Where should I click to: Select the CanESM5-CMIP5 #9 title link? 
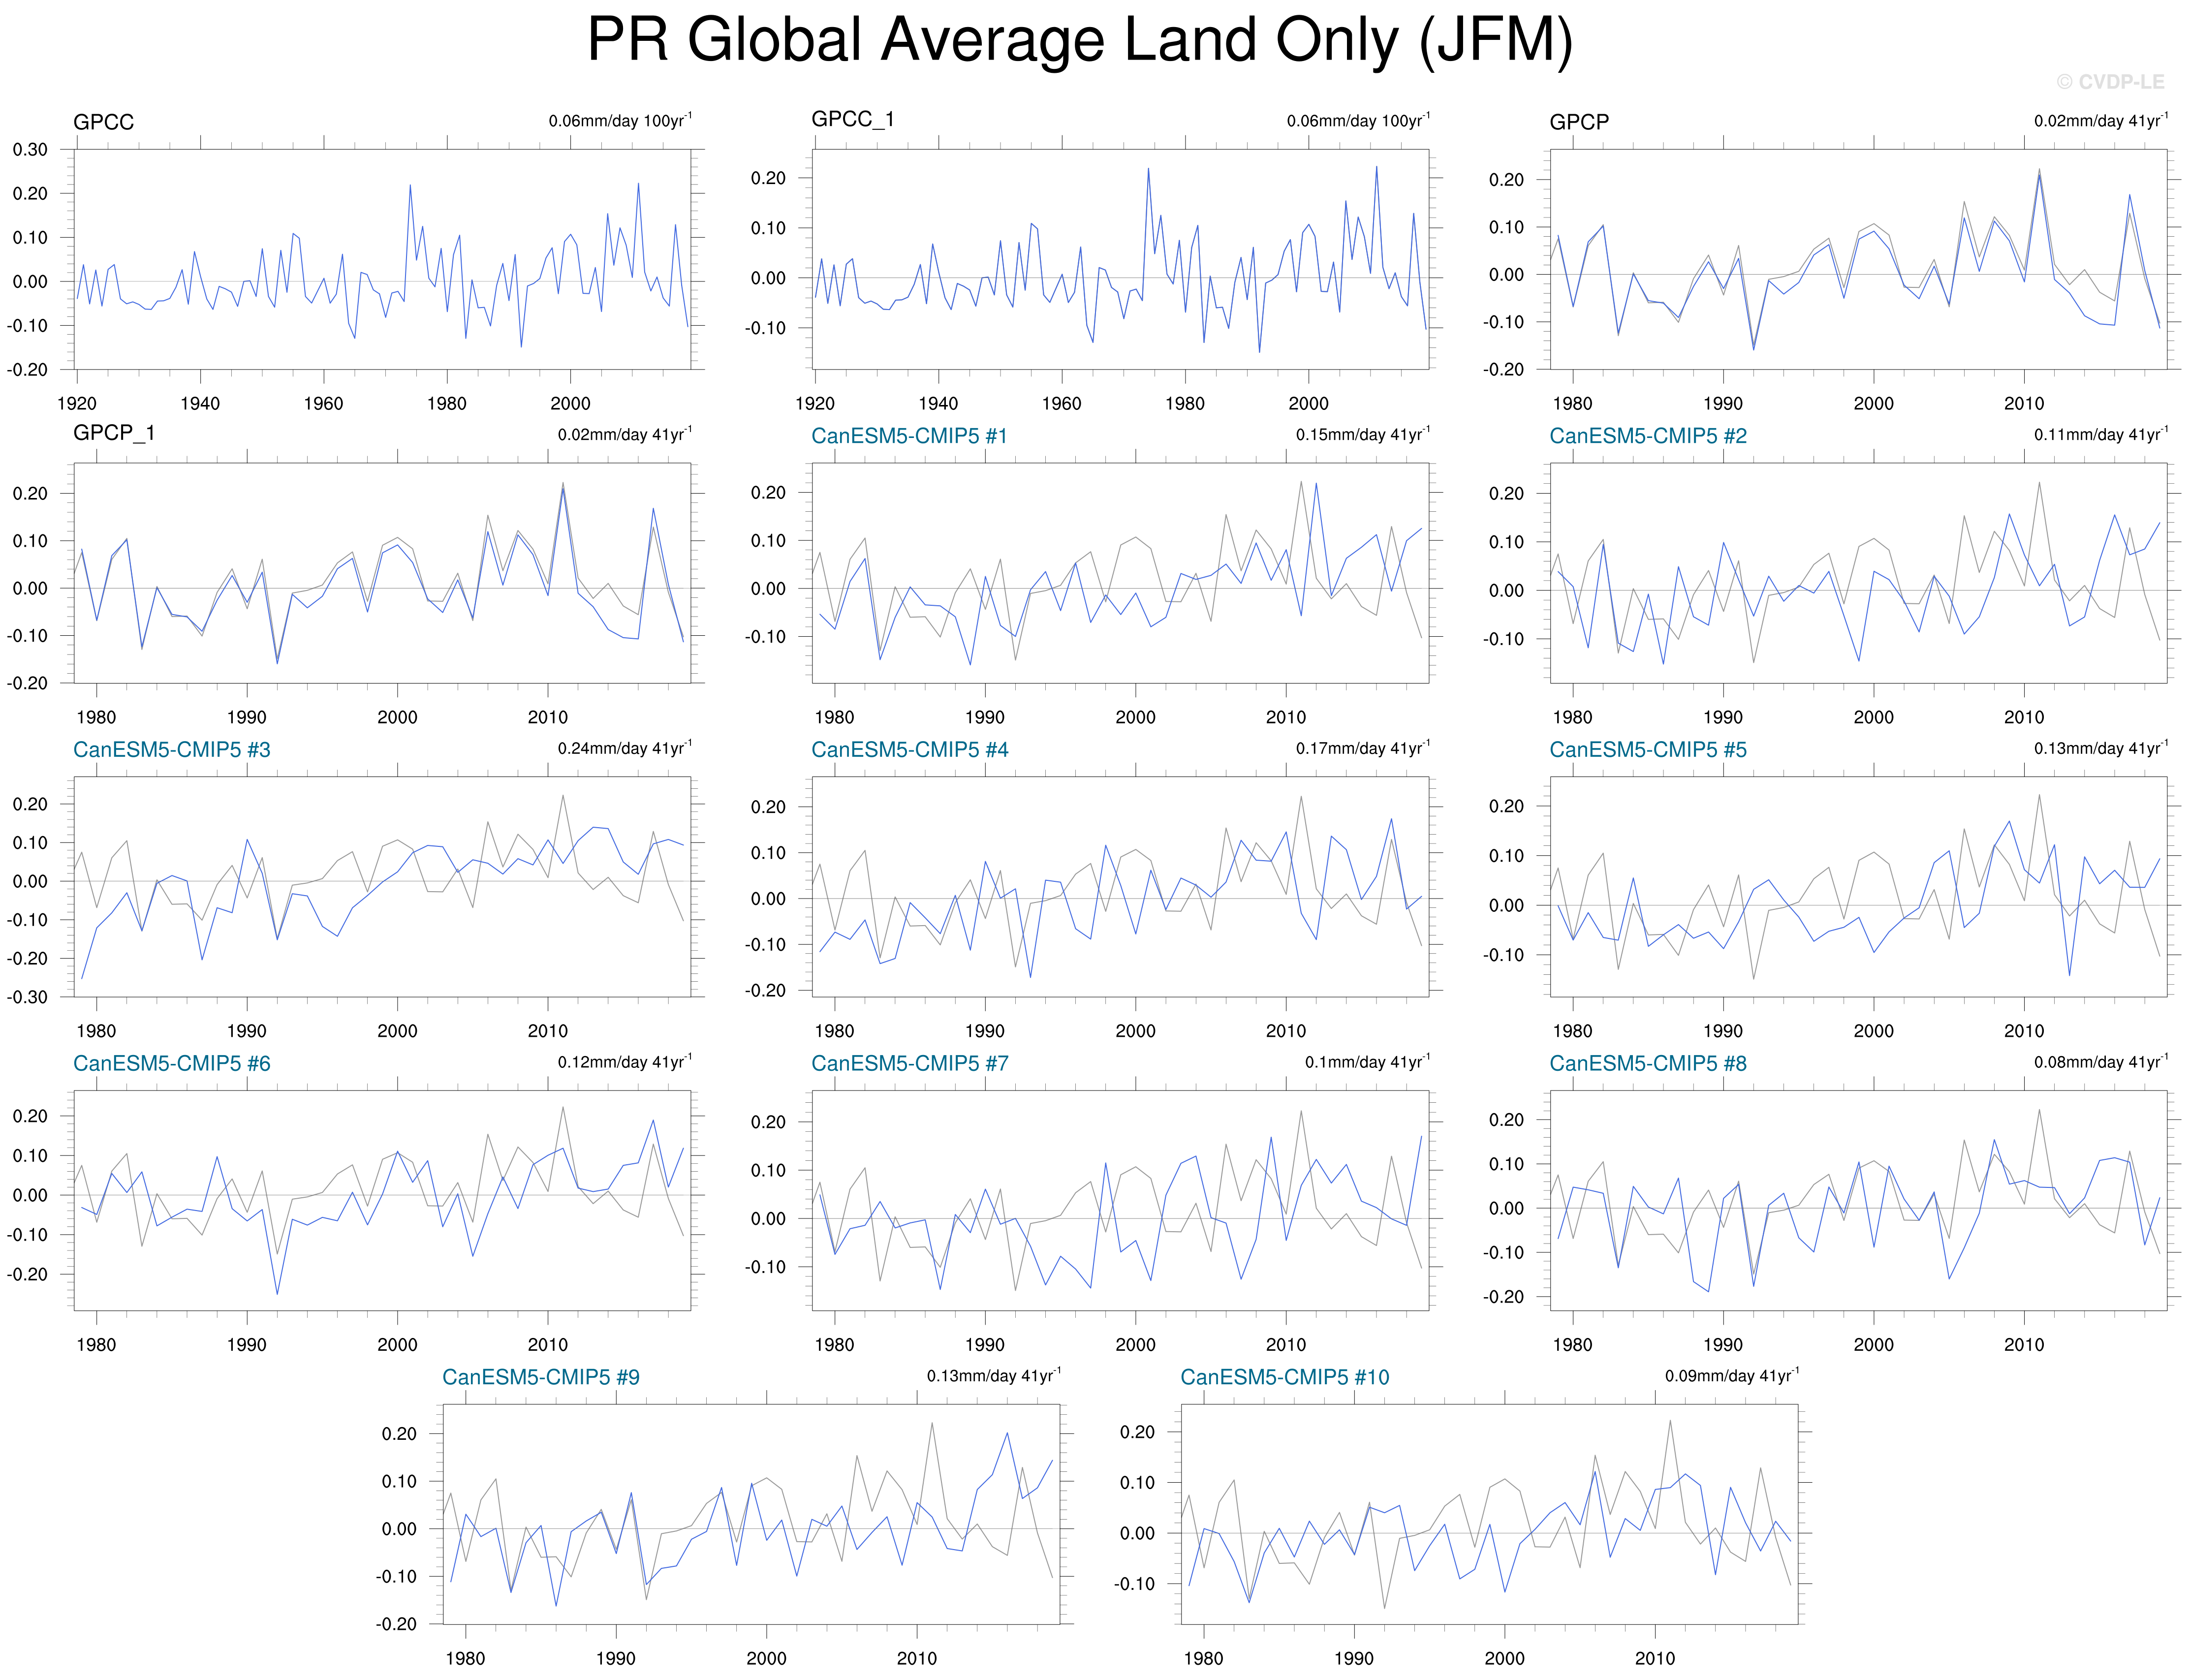pyautogui.click(x=540, y=1377)
